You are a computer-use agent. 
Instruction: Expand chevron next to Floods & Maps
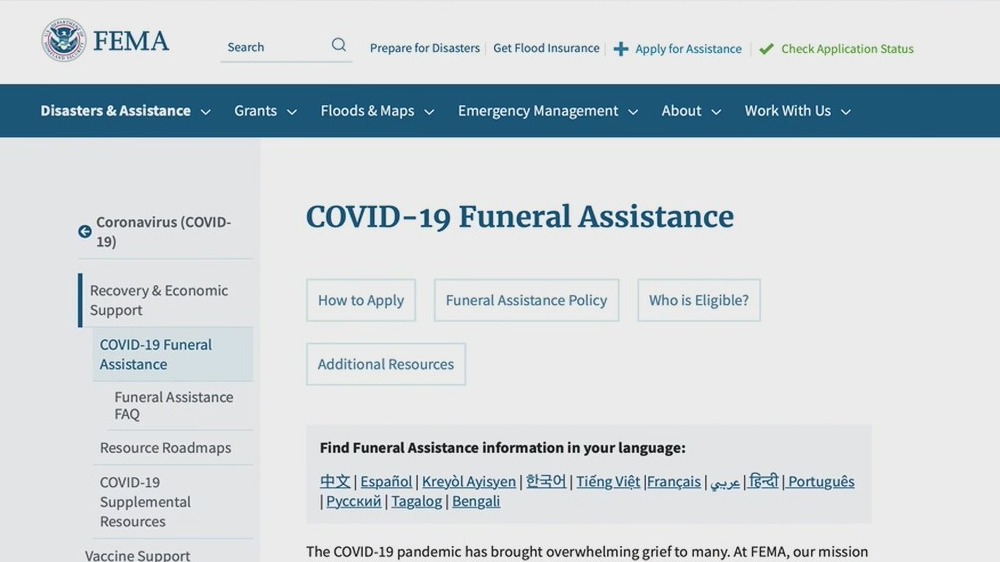(429, 112)
